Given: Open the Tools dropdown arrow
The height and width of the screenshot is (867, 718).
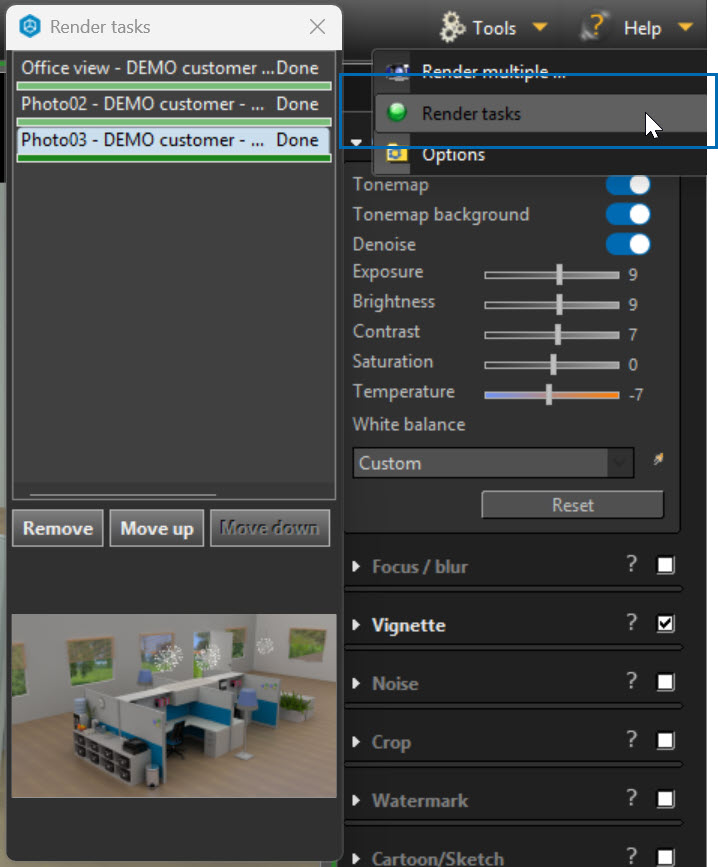Looking at the screenshot, I should [539, 27].
